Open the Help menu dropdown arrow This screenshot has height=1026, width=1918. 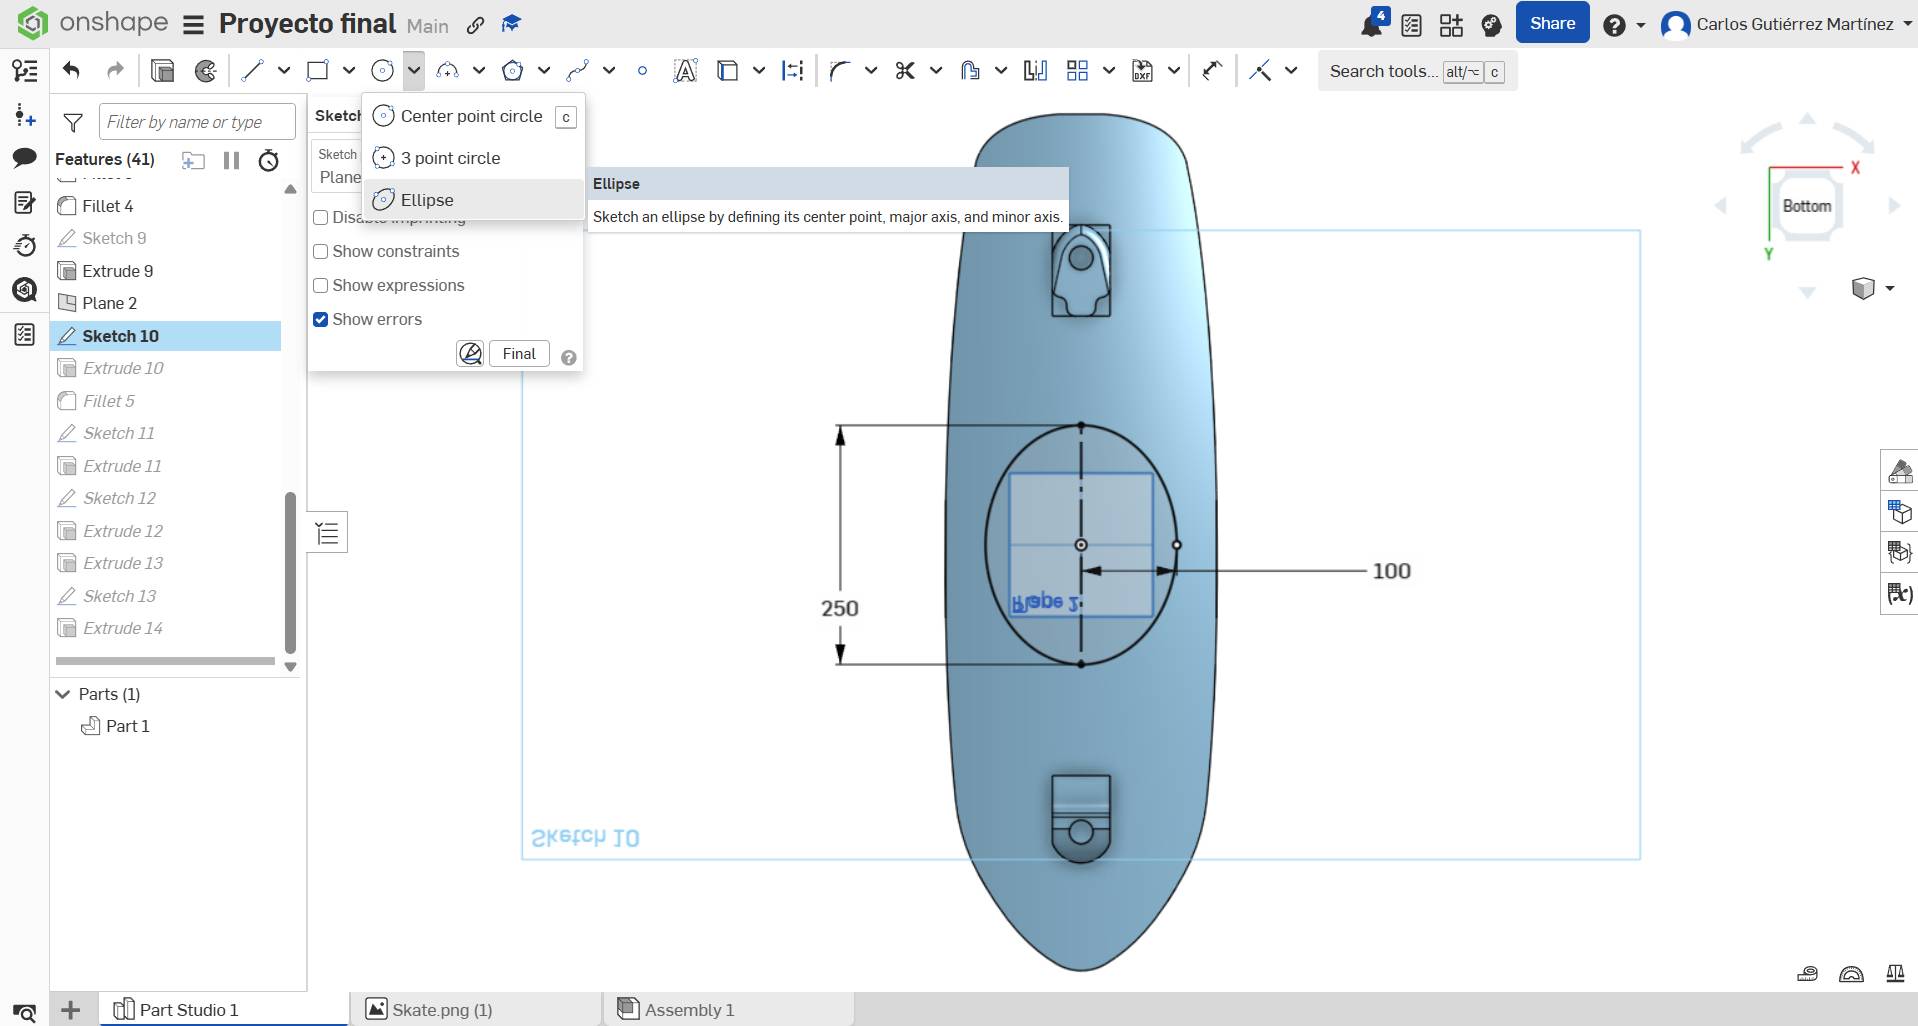pos(1640,25)
